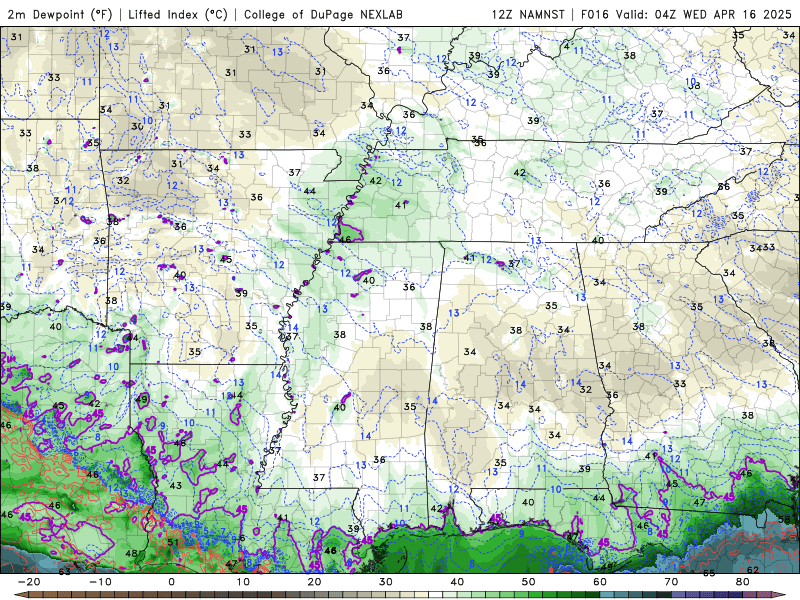Click the -20 label on color scale

(29, 582)
